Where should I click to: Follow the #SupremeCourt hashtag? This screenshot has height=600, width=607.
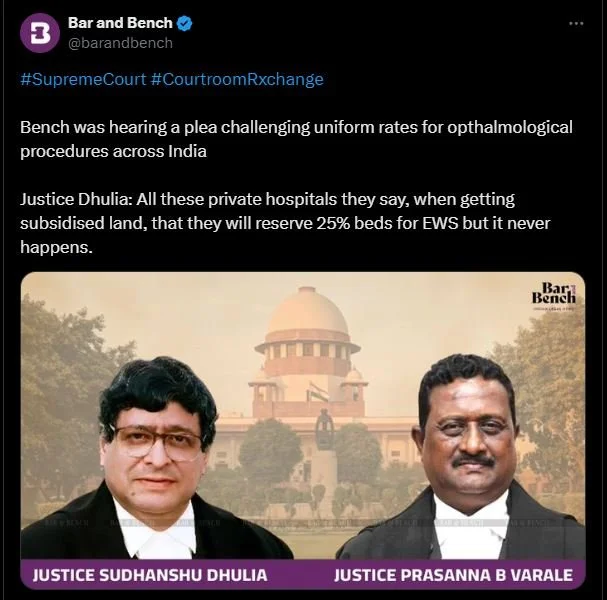(x=83, y=79)
